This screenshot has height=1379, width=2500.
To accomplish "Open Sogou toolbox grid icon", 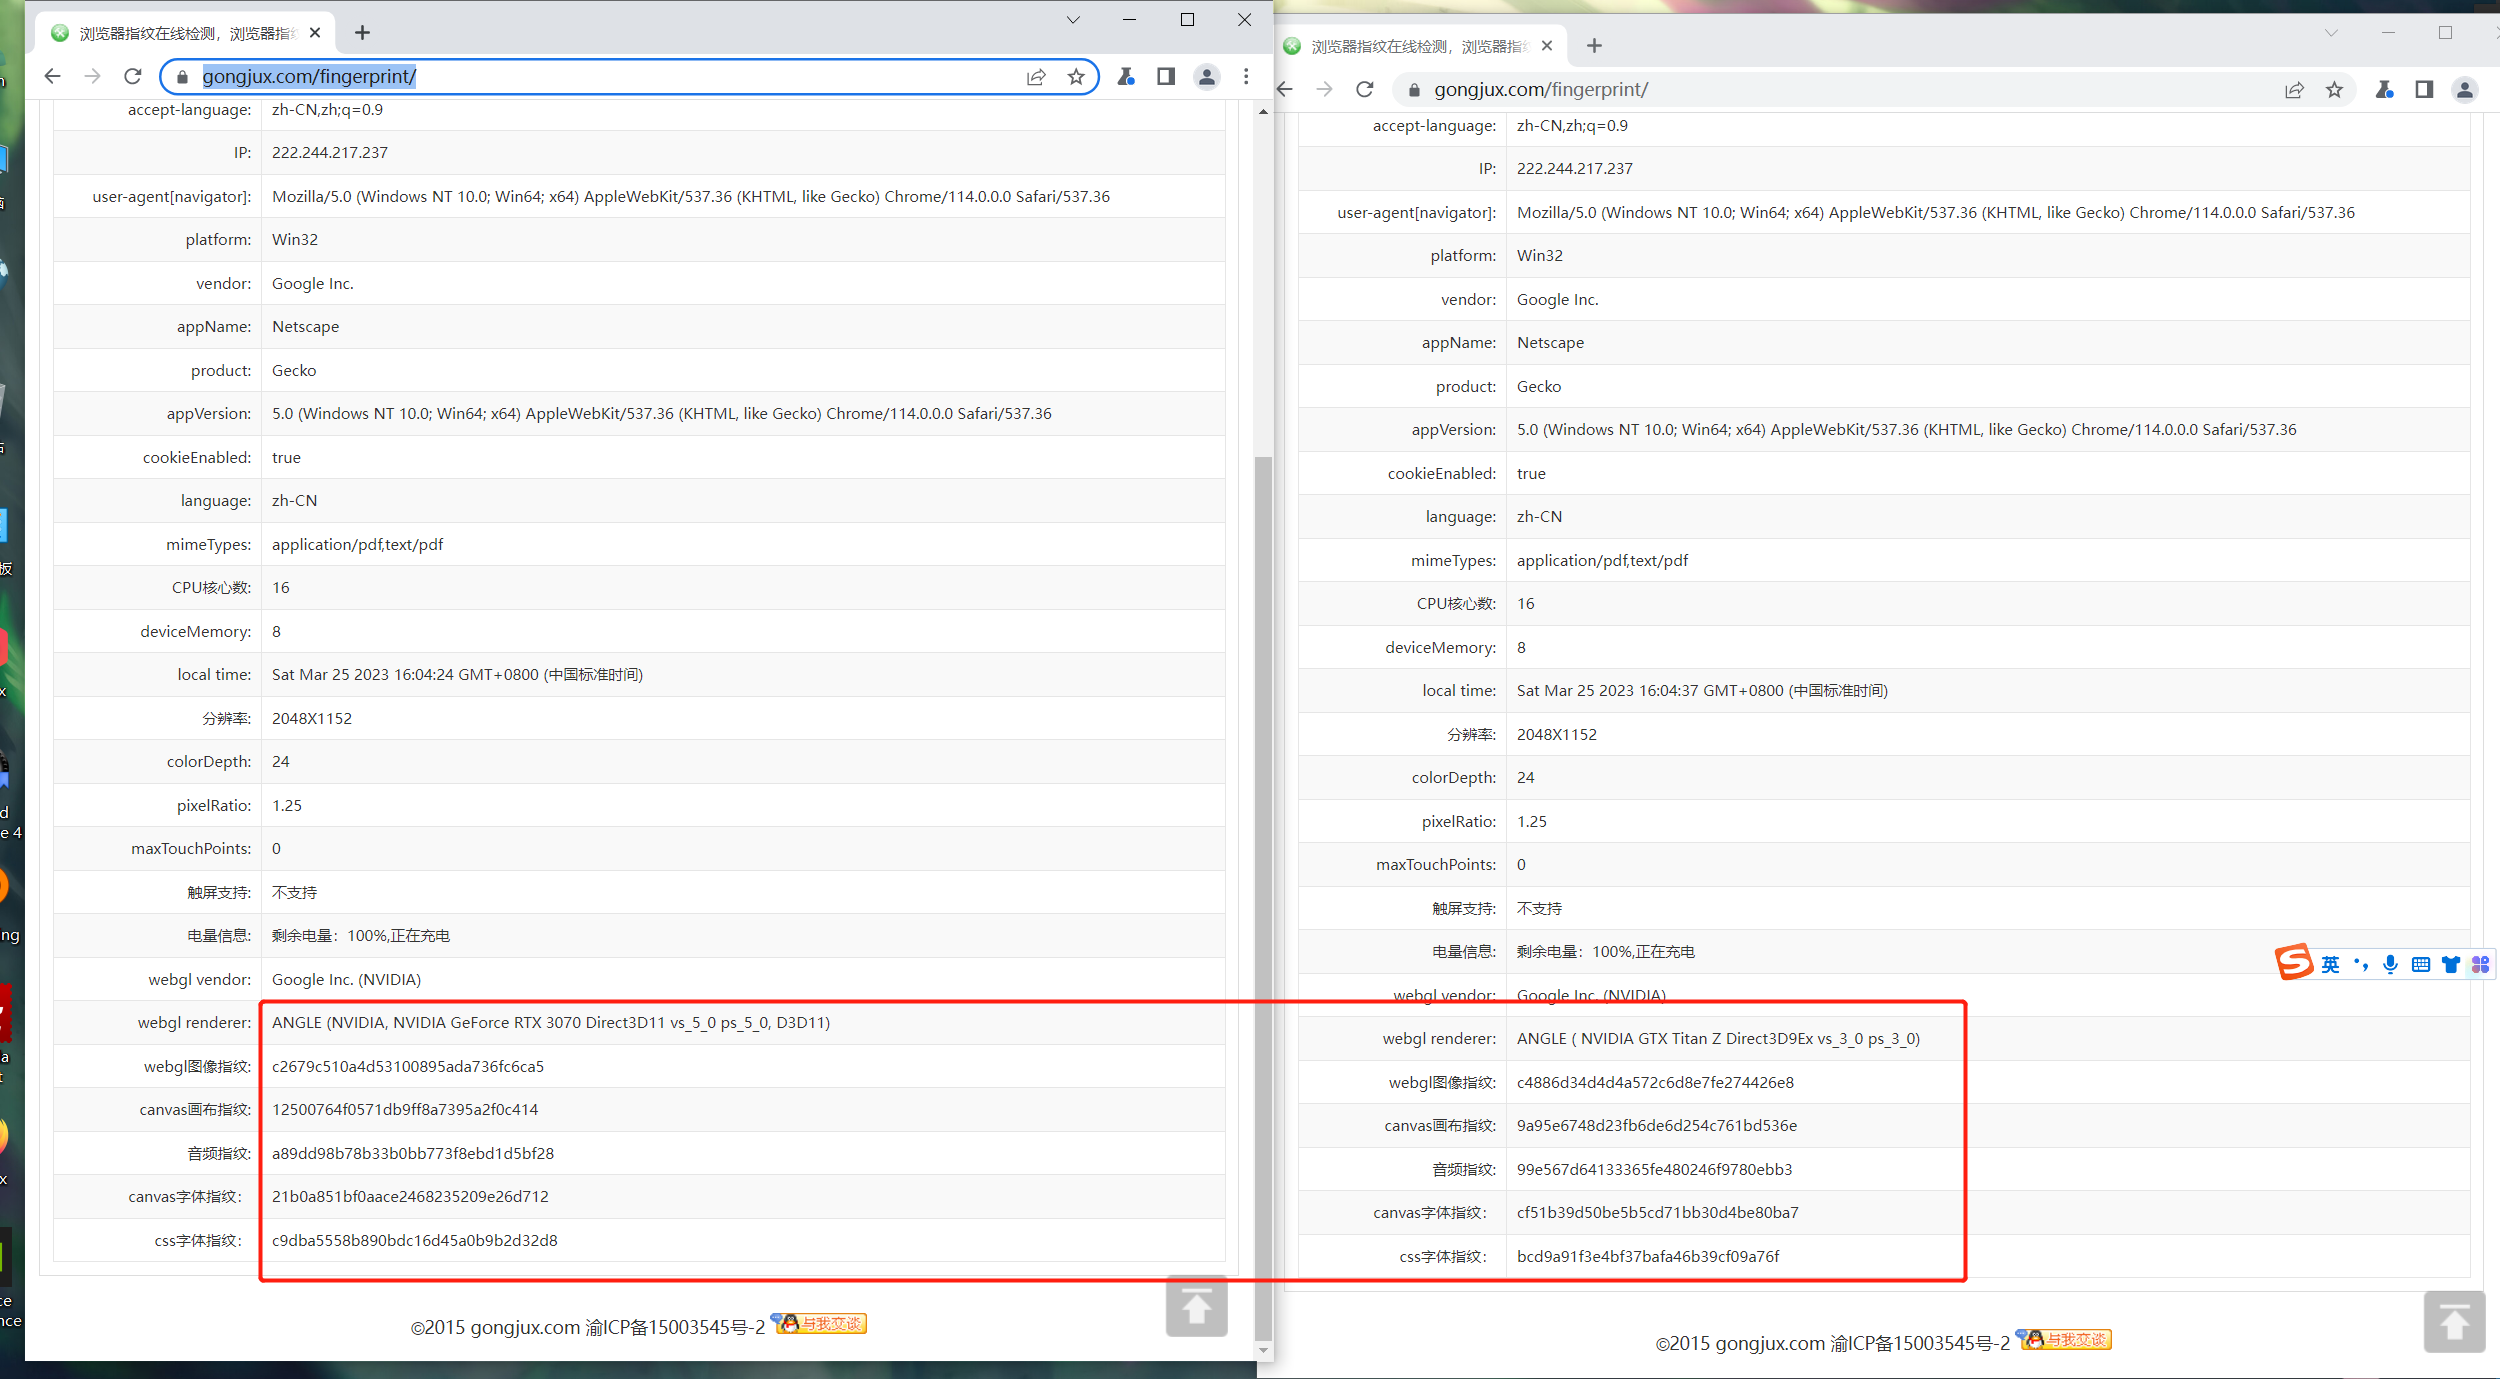I will [2481, 964].
